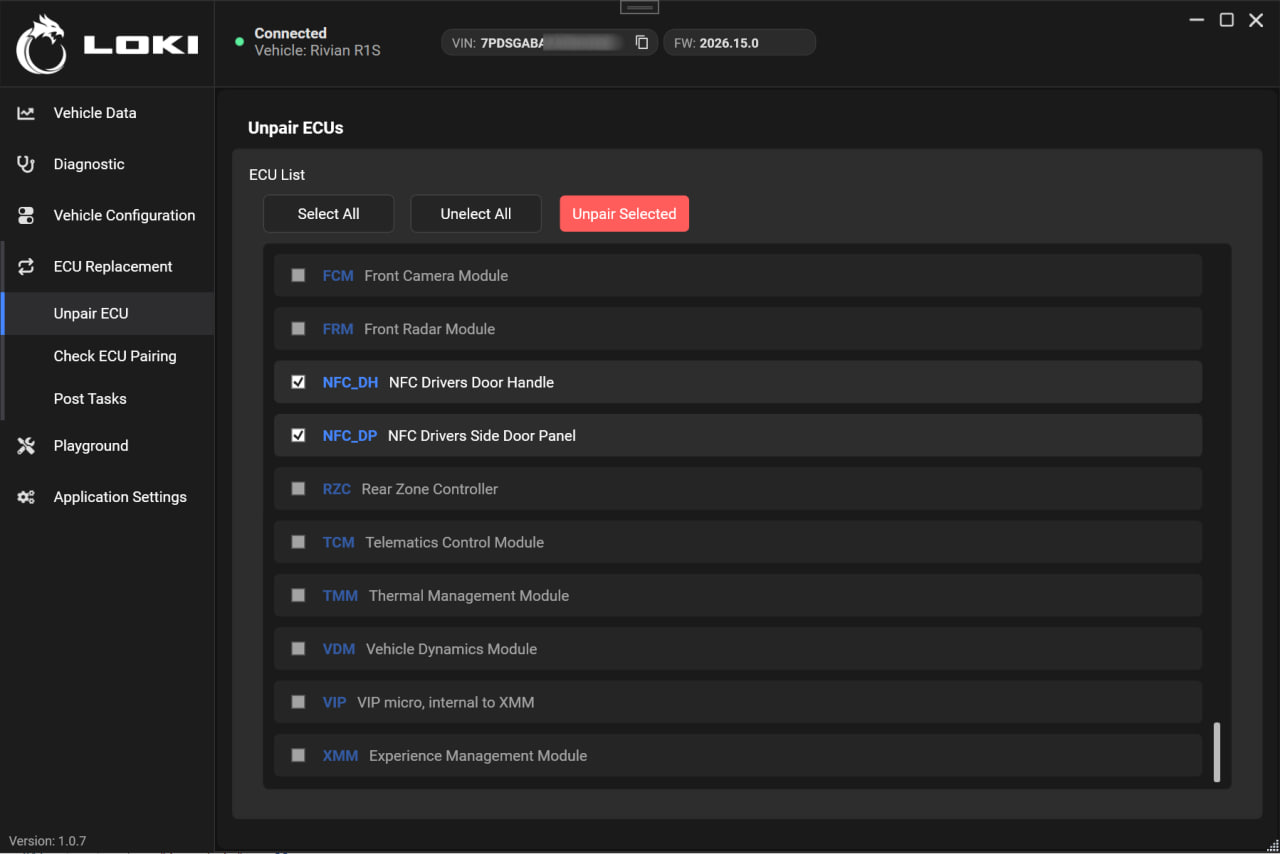Image resolution: width=1280 pixels, height=854 pixels.
Task: Click the Vehicle Data chart icon
Action: (26, 113)
